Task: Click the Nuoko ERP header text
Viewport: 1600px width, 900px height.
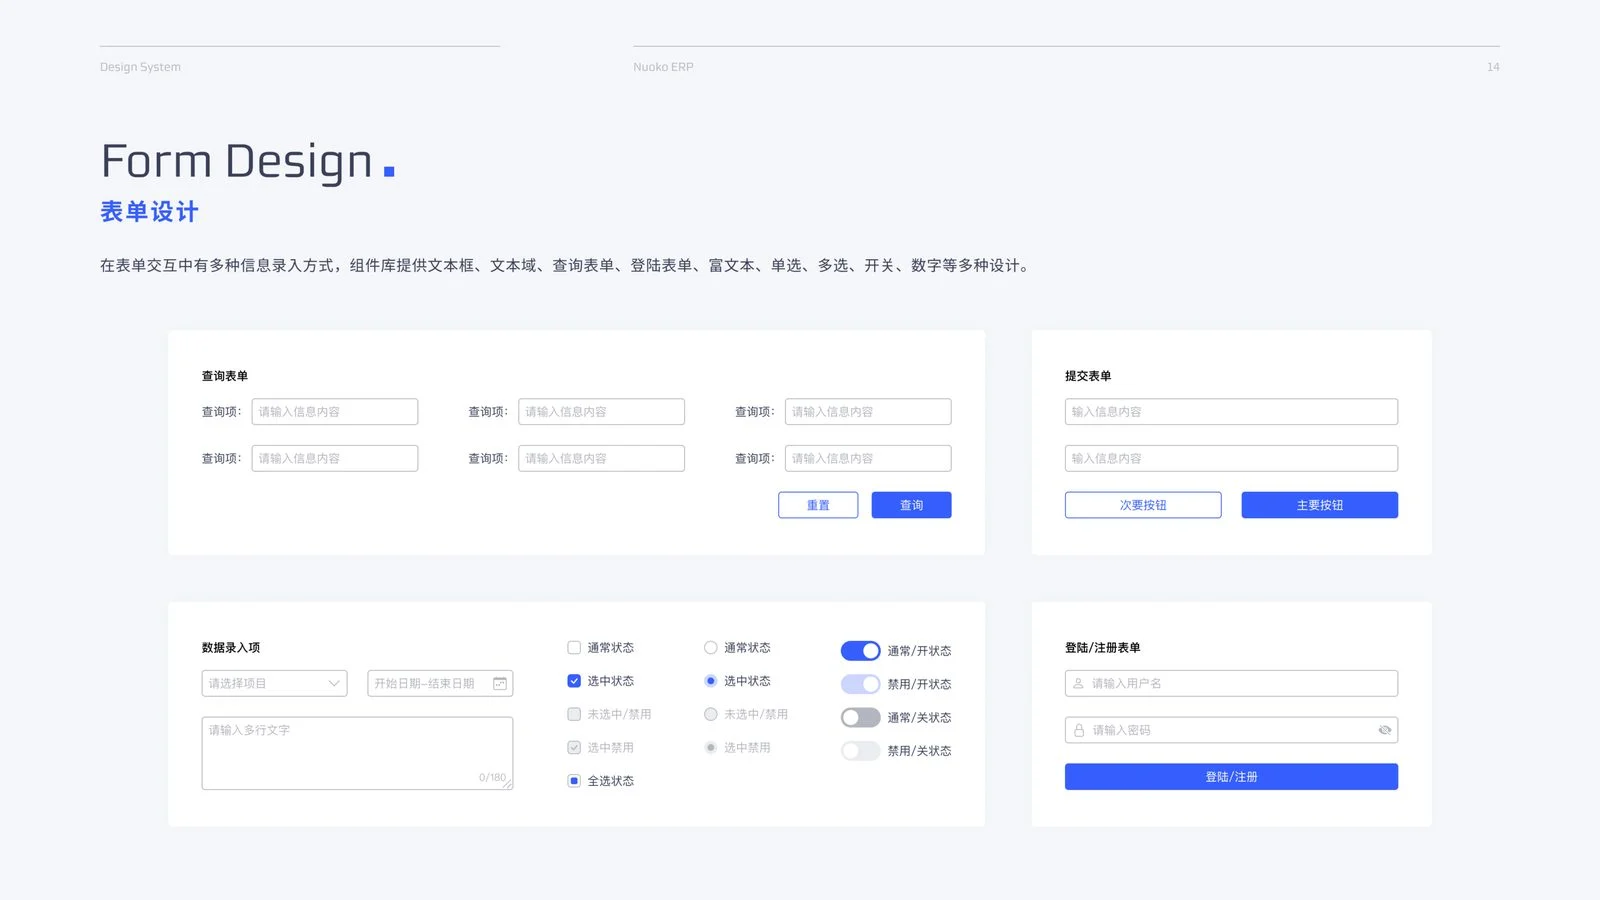Action: click(663, 67)
